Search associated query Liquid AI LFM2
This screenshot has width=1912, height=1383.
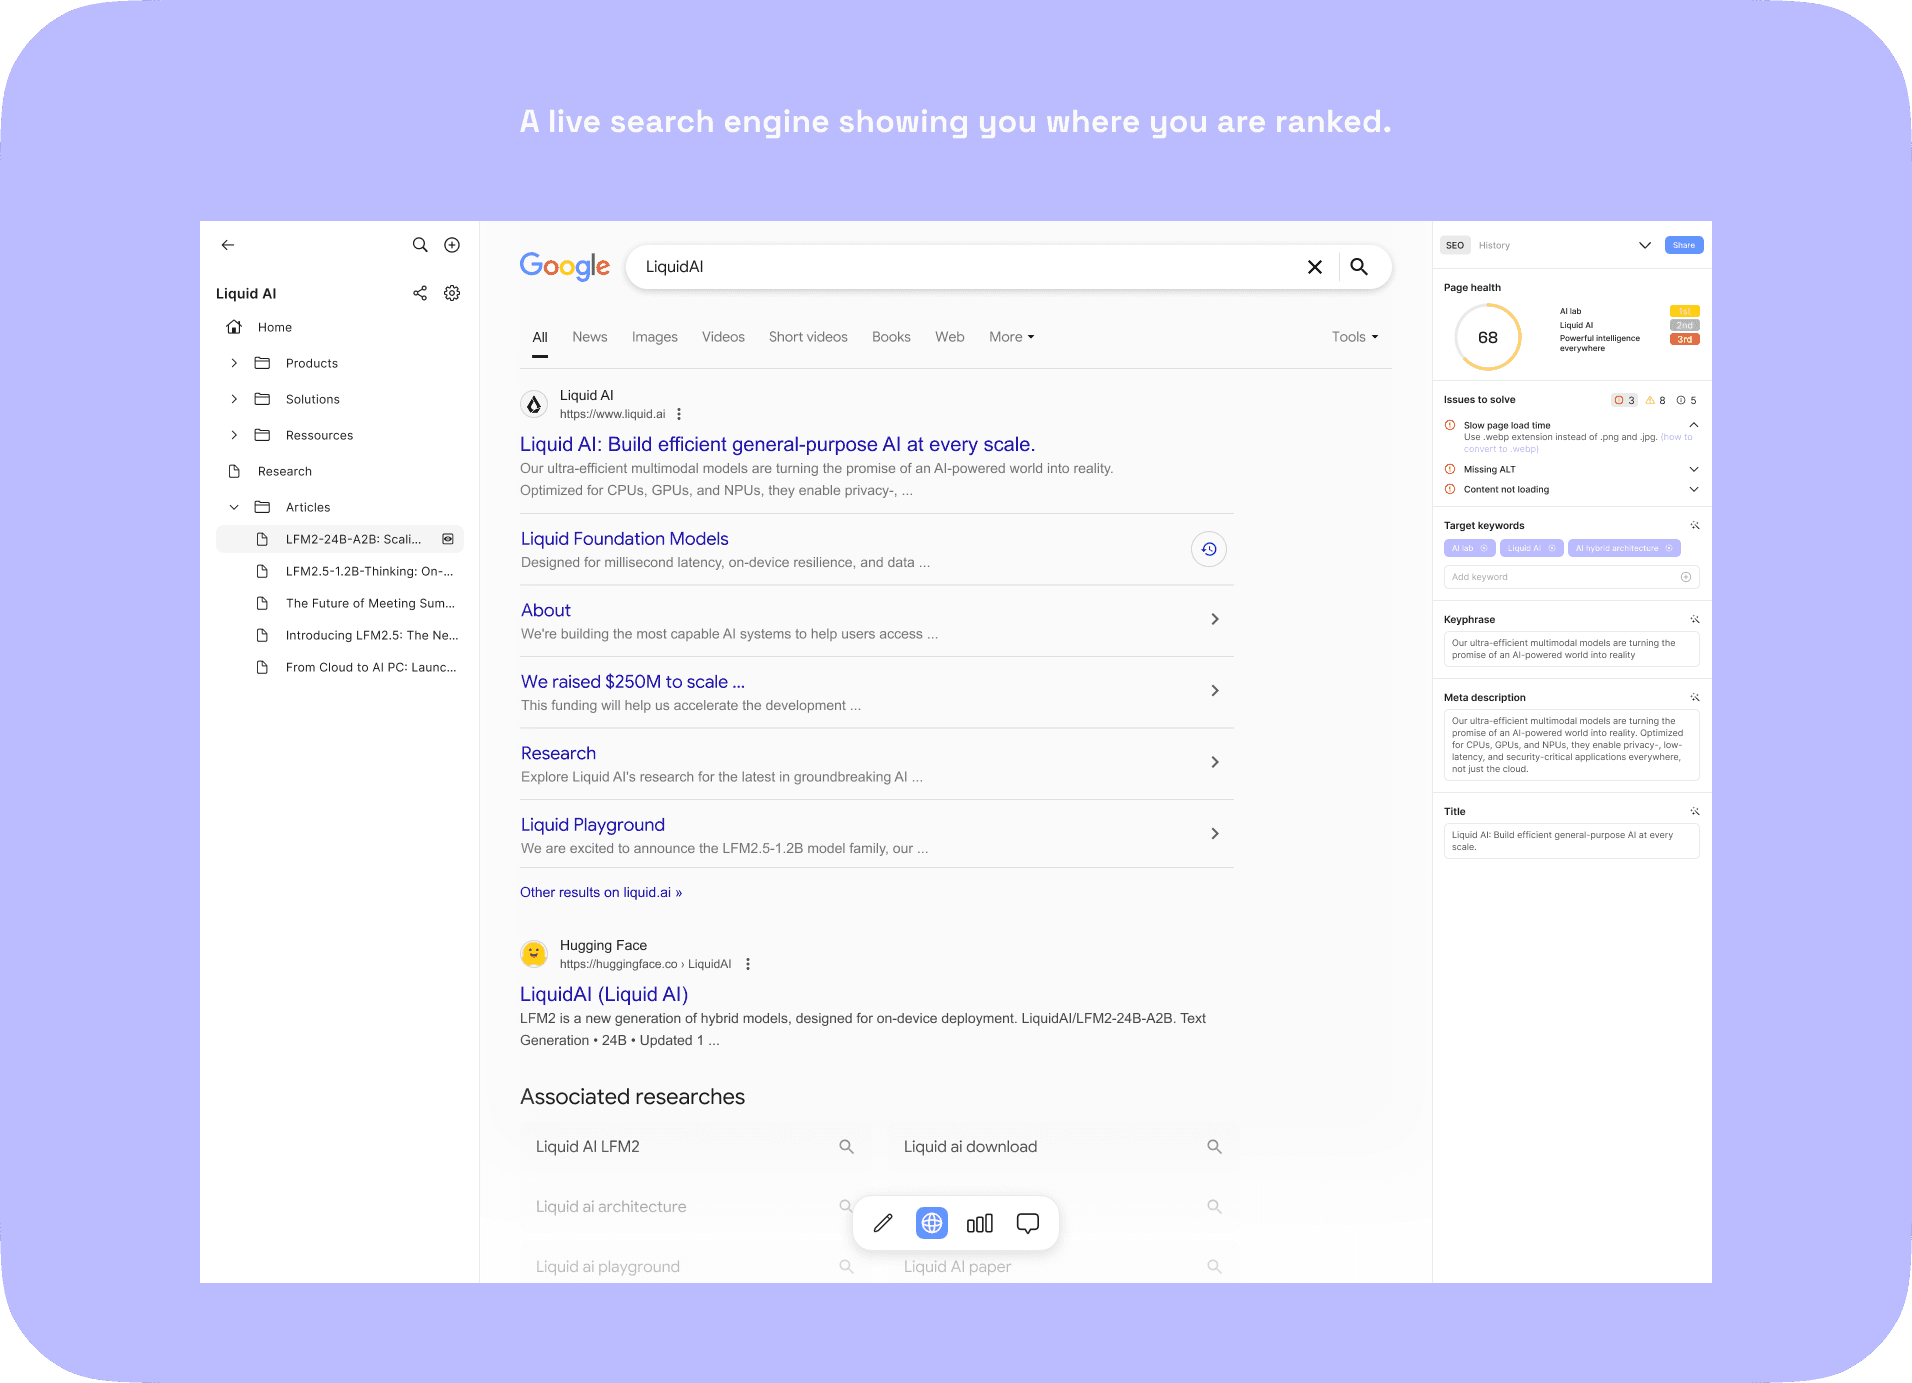695,1147
